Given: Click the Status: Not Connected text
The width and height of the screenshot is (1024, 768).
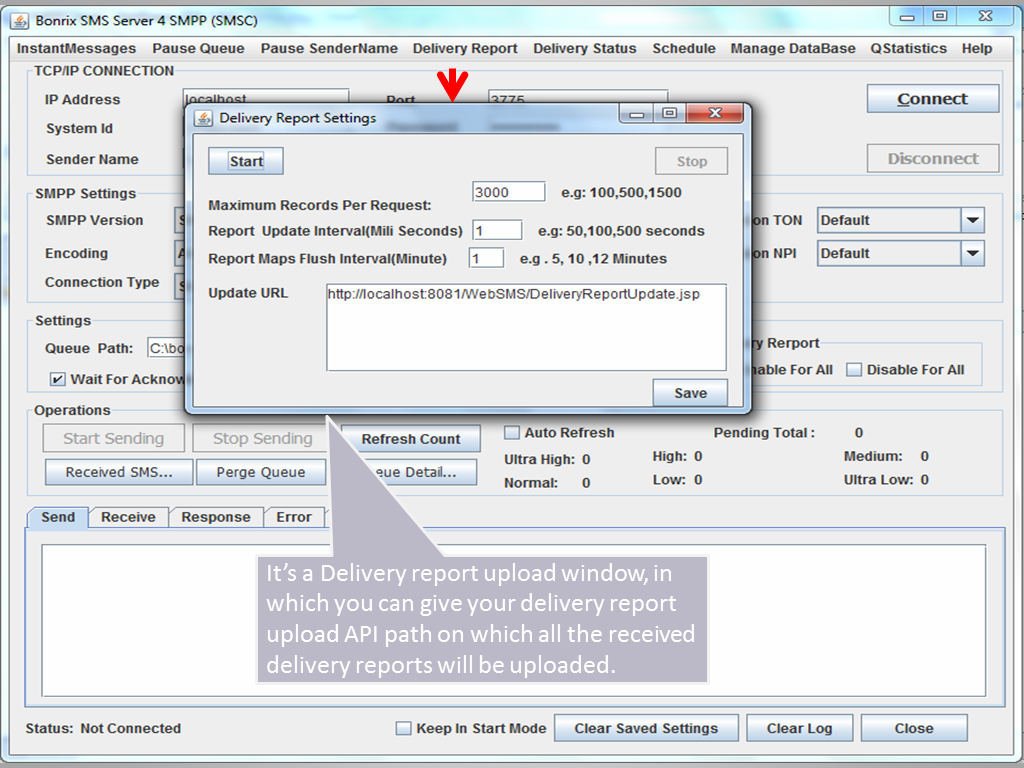Looking at the screenshot, I should pos(103,728).
